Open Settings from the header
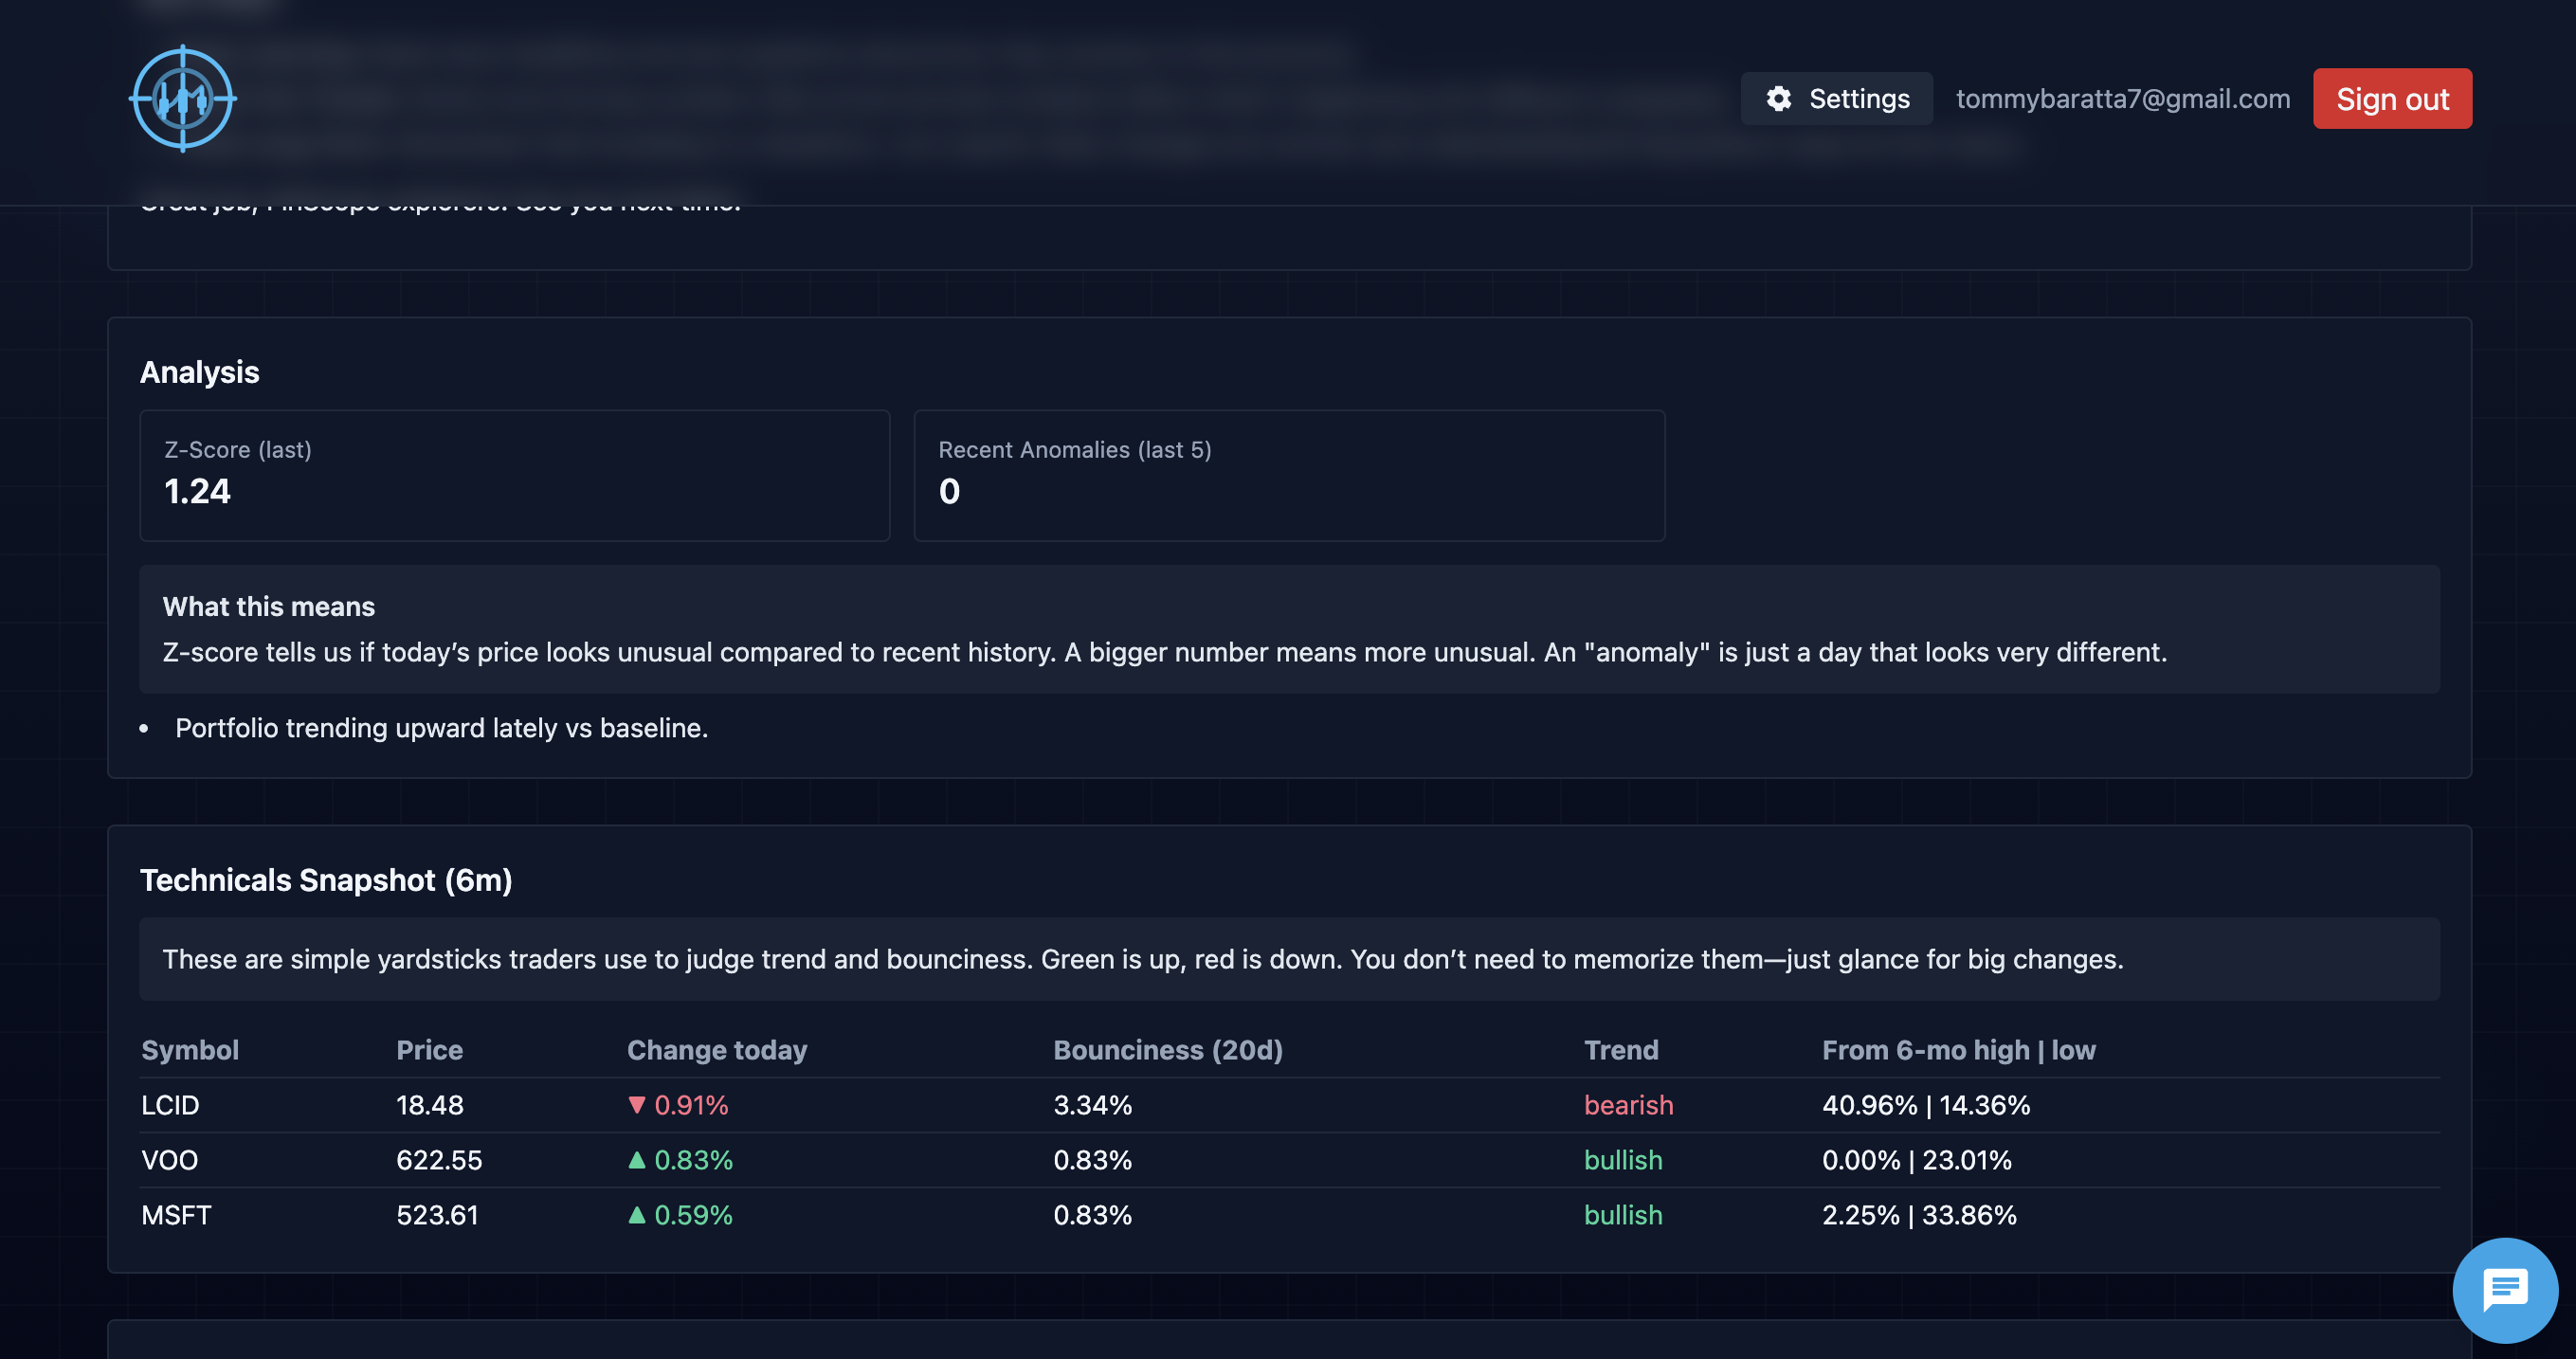2576x1359 pixels. [1837, 99]
